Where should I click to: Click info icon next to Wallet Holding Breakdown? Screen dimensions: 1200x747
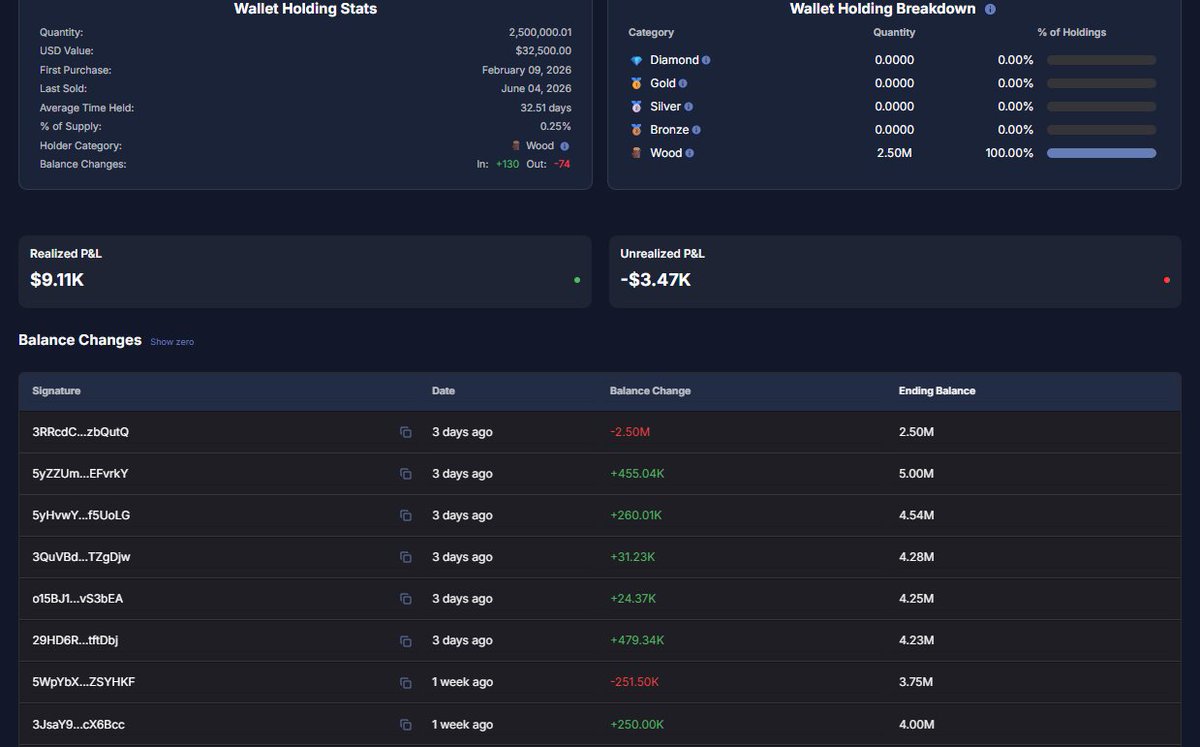coord(990,9)
